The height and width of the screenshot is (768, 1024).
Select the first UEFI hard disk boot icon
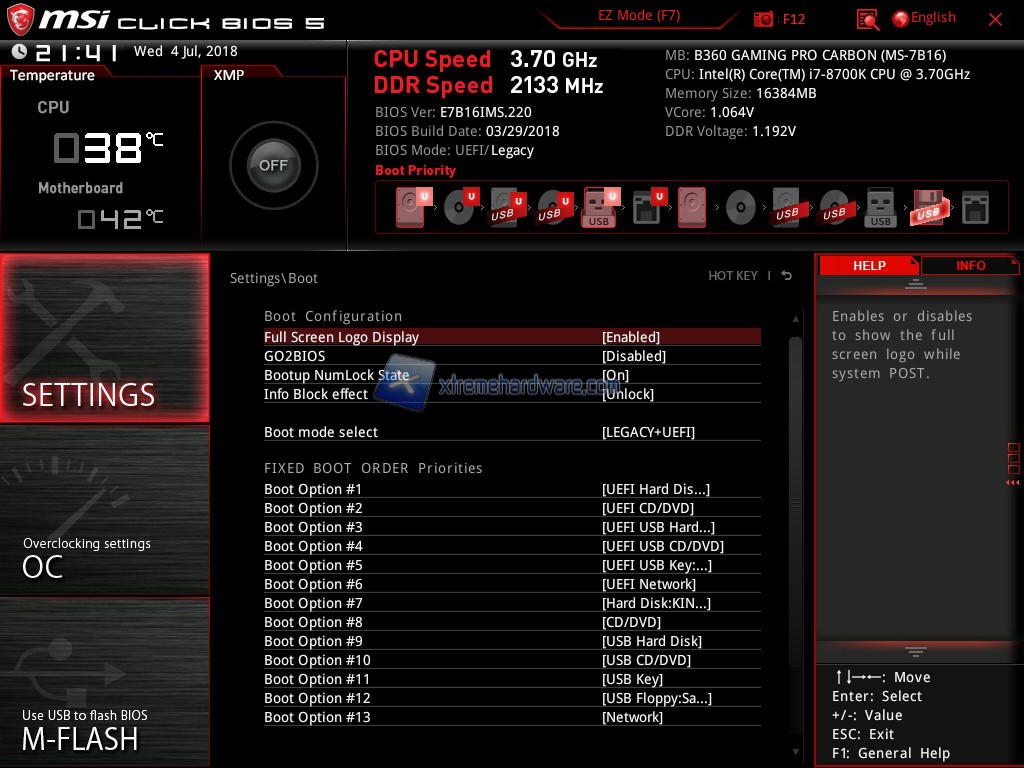(x=410, y=208)
